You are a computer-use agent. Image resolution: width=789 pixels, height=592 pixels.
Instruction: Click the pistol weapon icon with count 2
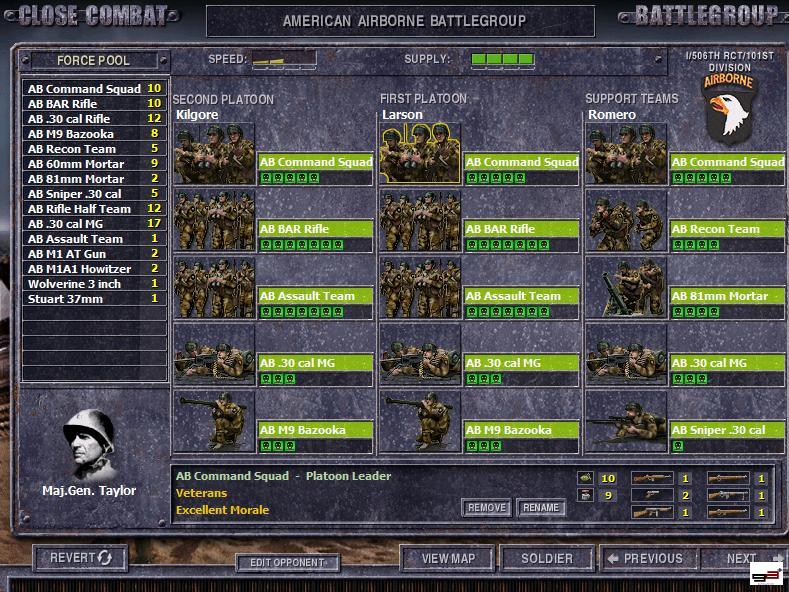[x=652, y=495]
